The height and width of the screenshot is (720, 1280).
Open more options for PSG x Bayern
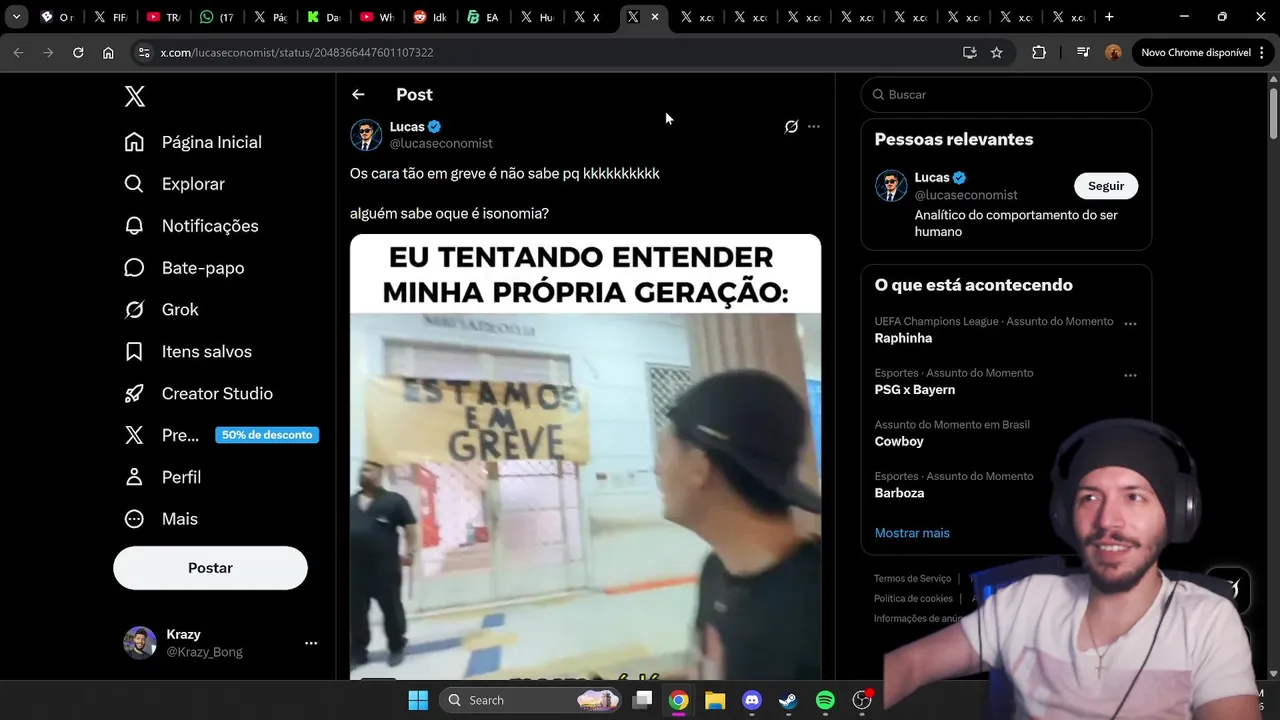[x=1130, y=376]
